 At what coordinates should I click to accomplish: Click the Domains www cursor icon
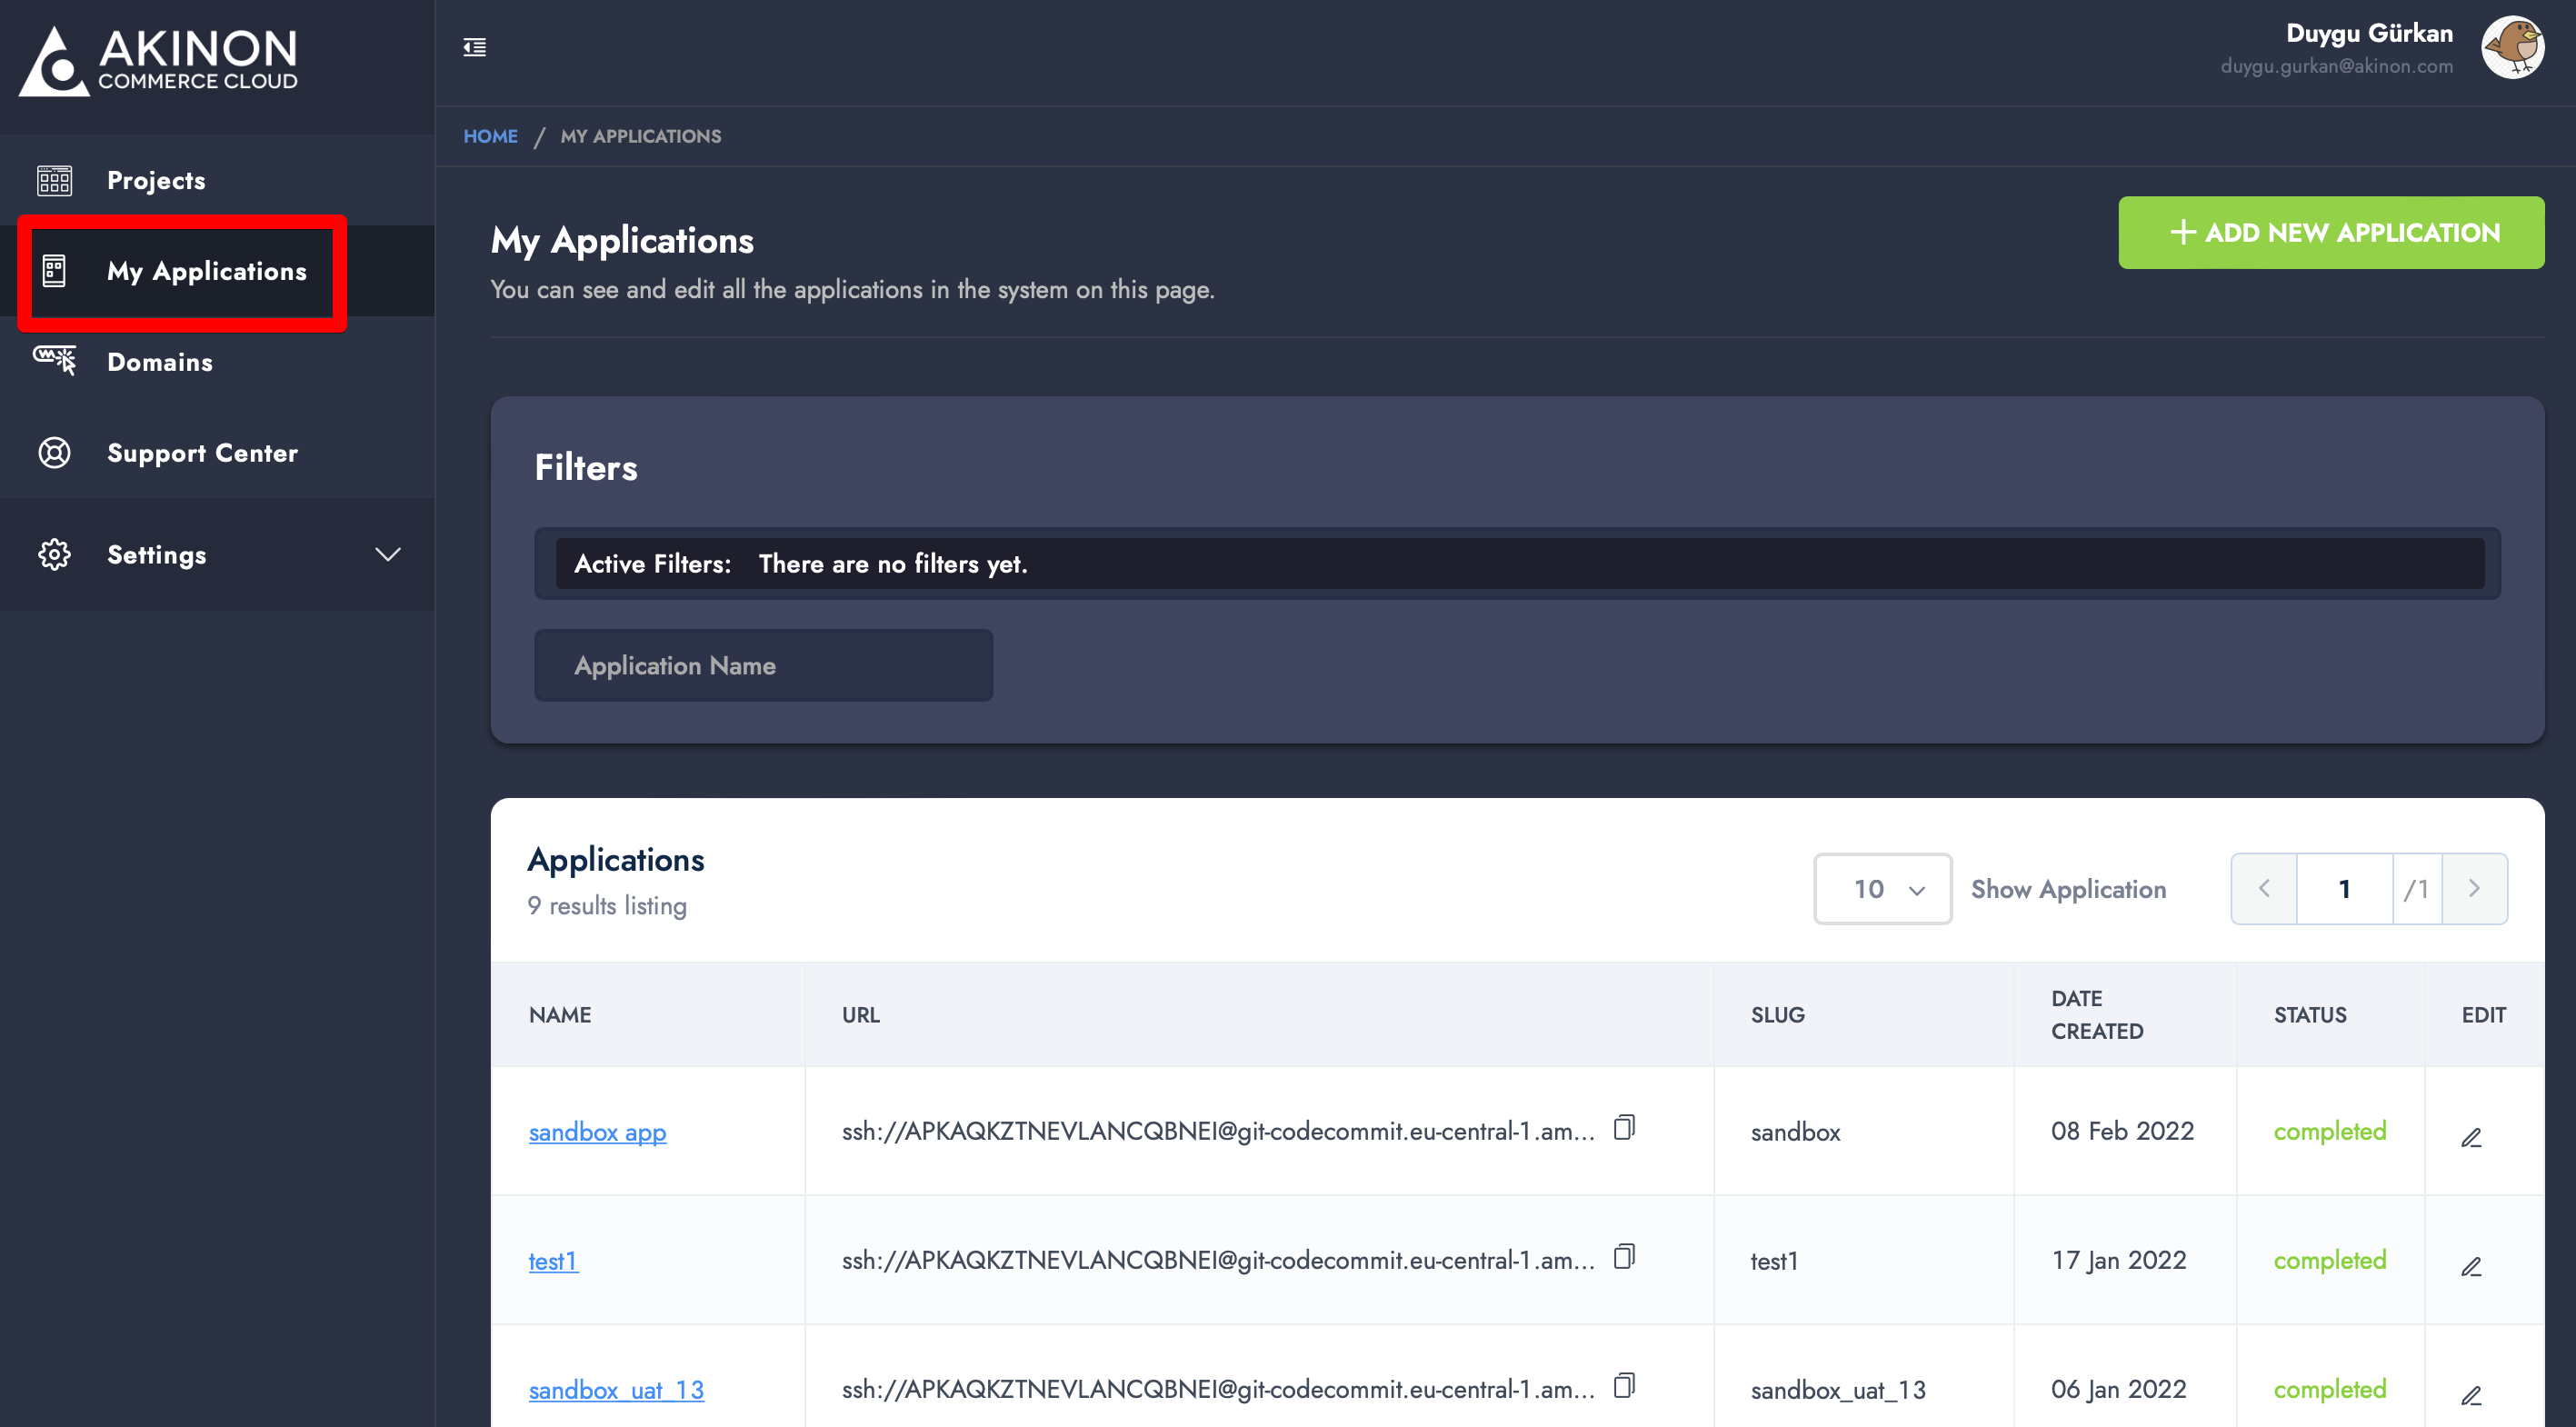coord(54,360)
